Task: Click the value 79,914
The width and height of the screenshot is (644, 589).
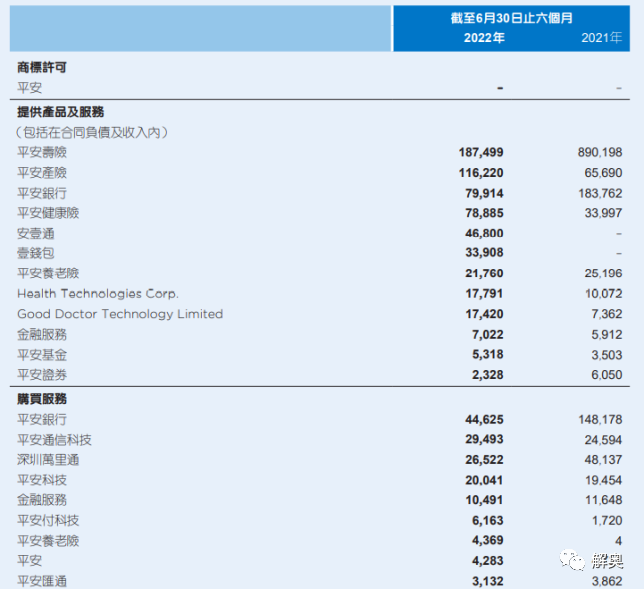Action: (484, 193)
